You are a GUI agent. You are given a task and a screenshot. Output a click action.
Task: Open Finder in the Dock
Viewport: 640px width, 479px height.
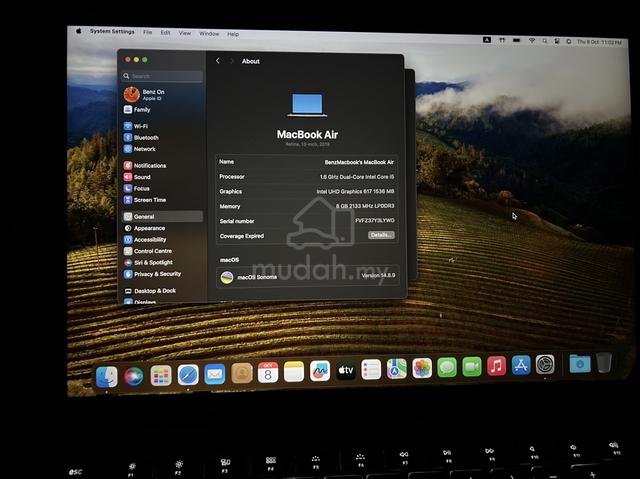(107, 376)
